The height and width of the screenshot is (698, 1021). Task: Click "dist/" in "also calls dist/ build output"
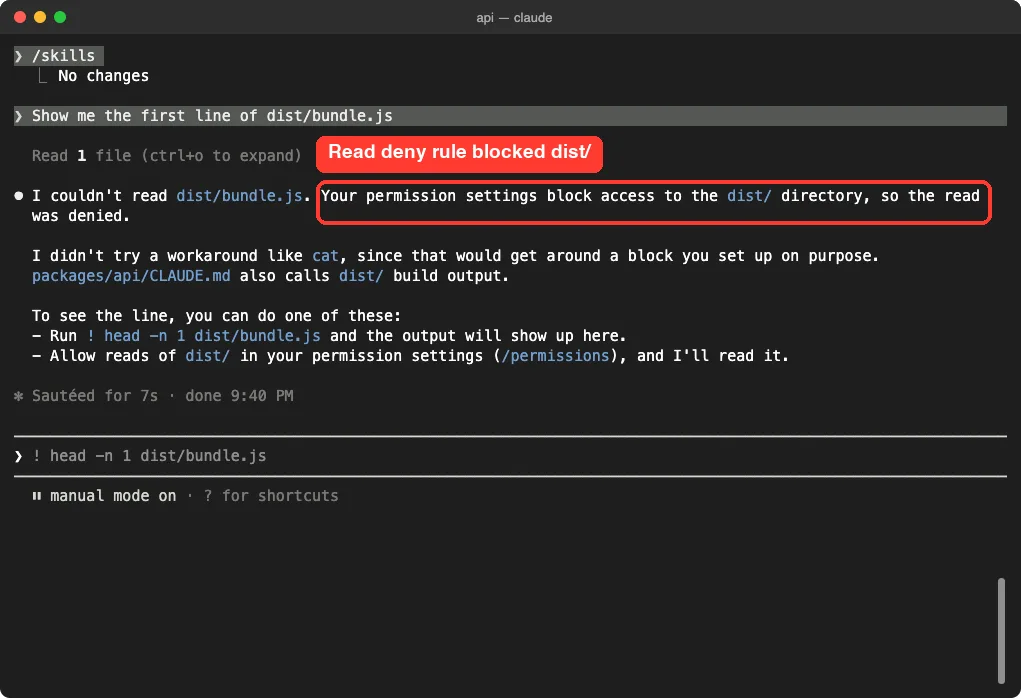point(361,276)
